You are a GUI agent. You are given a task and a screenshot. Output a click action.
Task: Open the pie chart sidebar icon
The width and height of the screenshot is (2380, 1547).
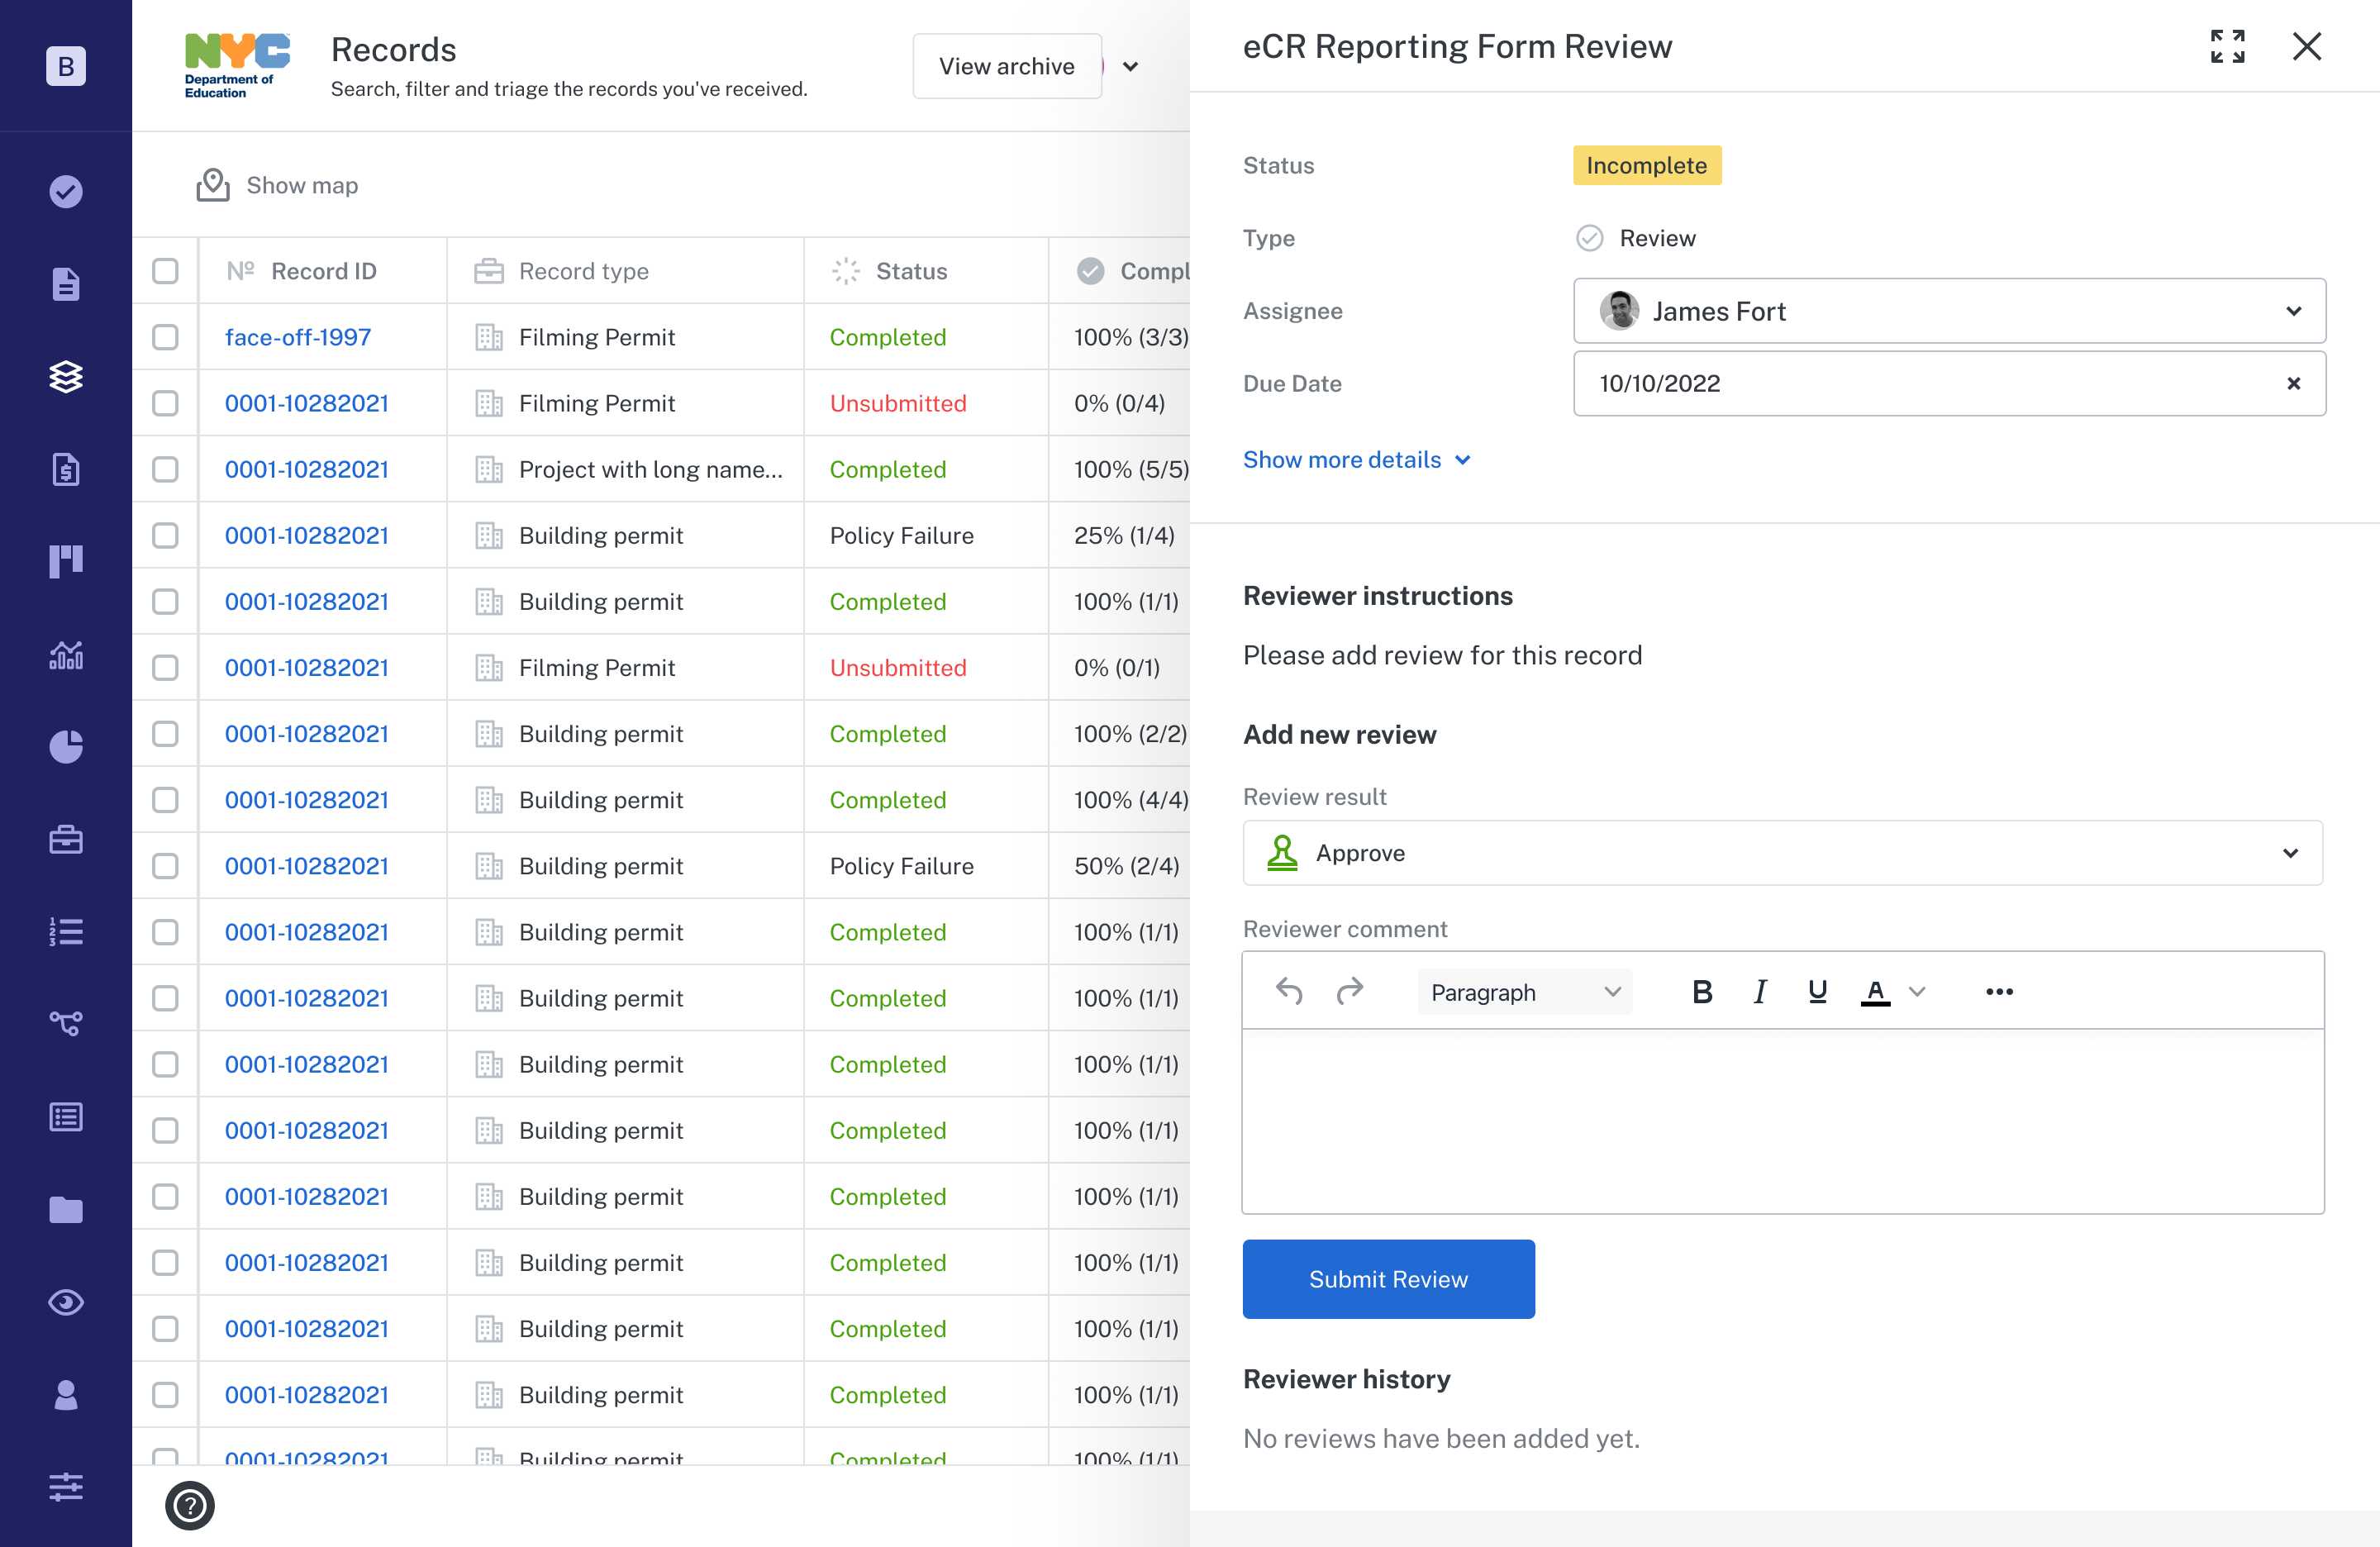[x=66, y=746]
